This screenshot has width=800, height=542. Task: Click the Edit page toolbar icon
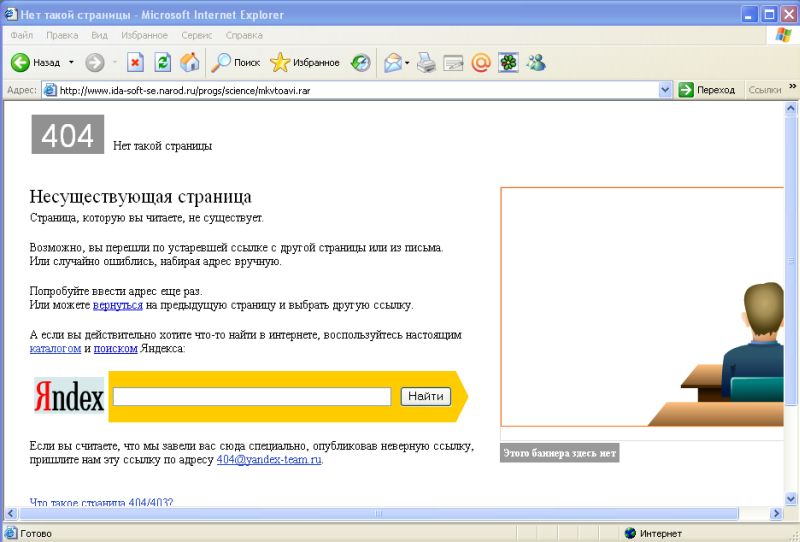click(453, 63)
